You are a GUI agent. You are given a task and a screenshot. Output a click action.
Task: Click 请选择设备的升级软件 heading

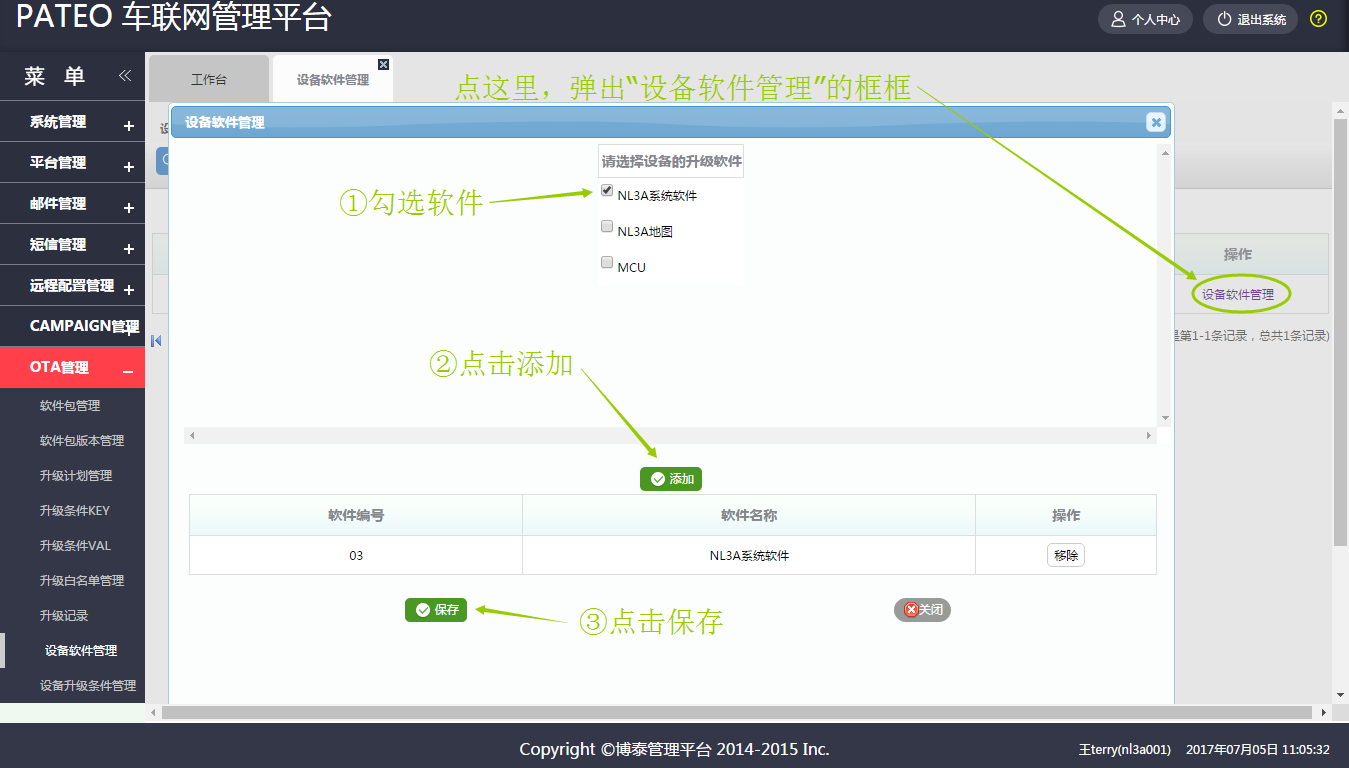pyautogui.click(x=671, y=161)
